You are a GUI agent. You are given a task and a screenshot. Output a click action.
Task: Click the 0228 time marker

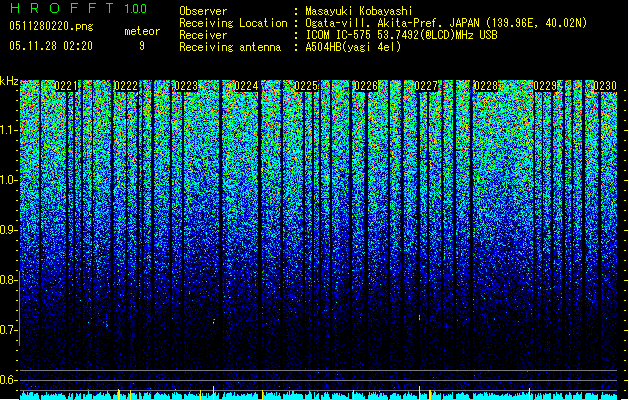pos(486,86)
